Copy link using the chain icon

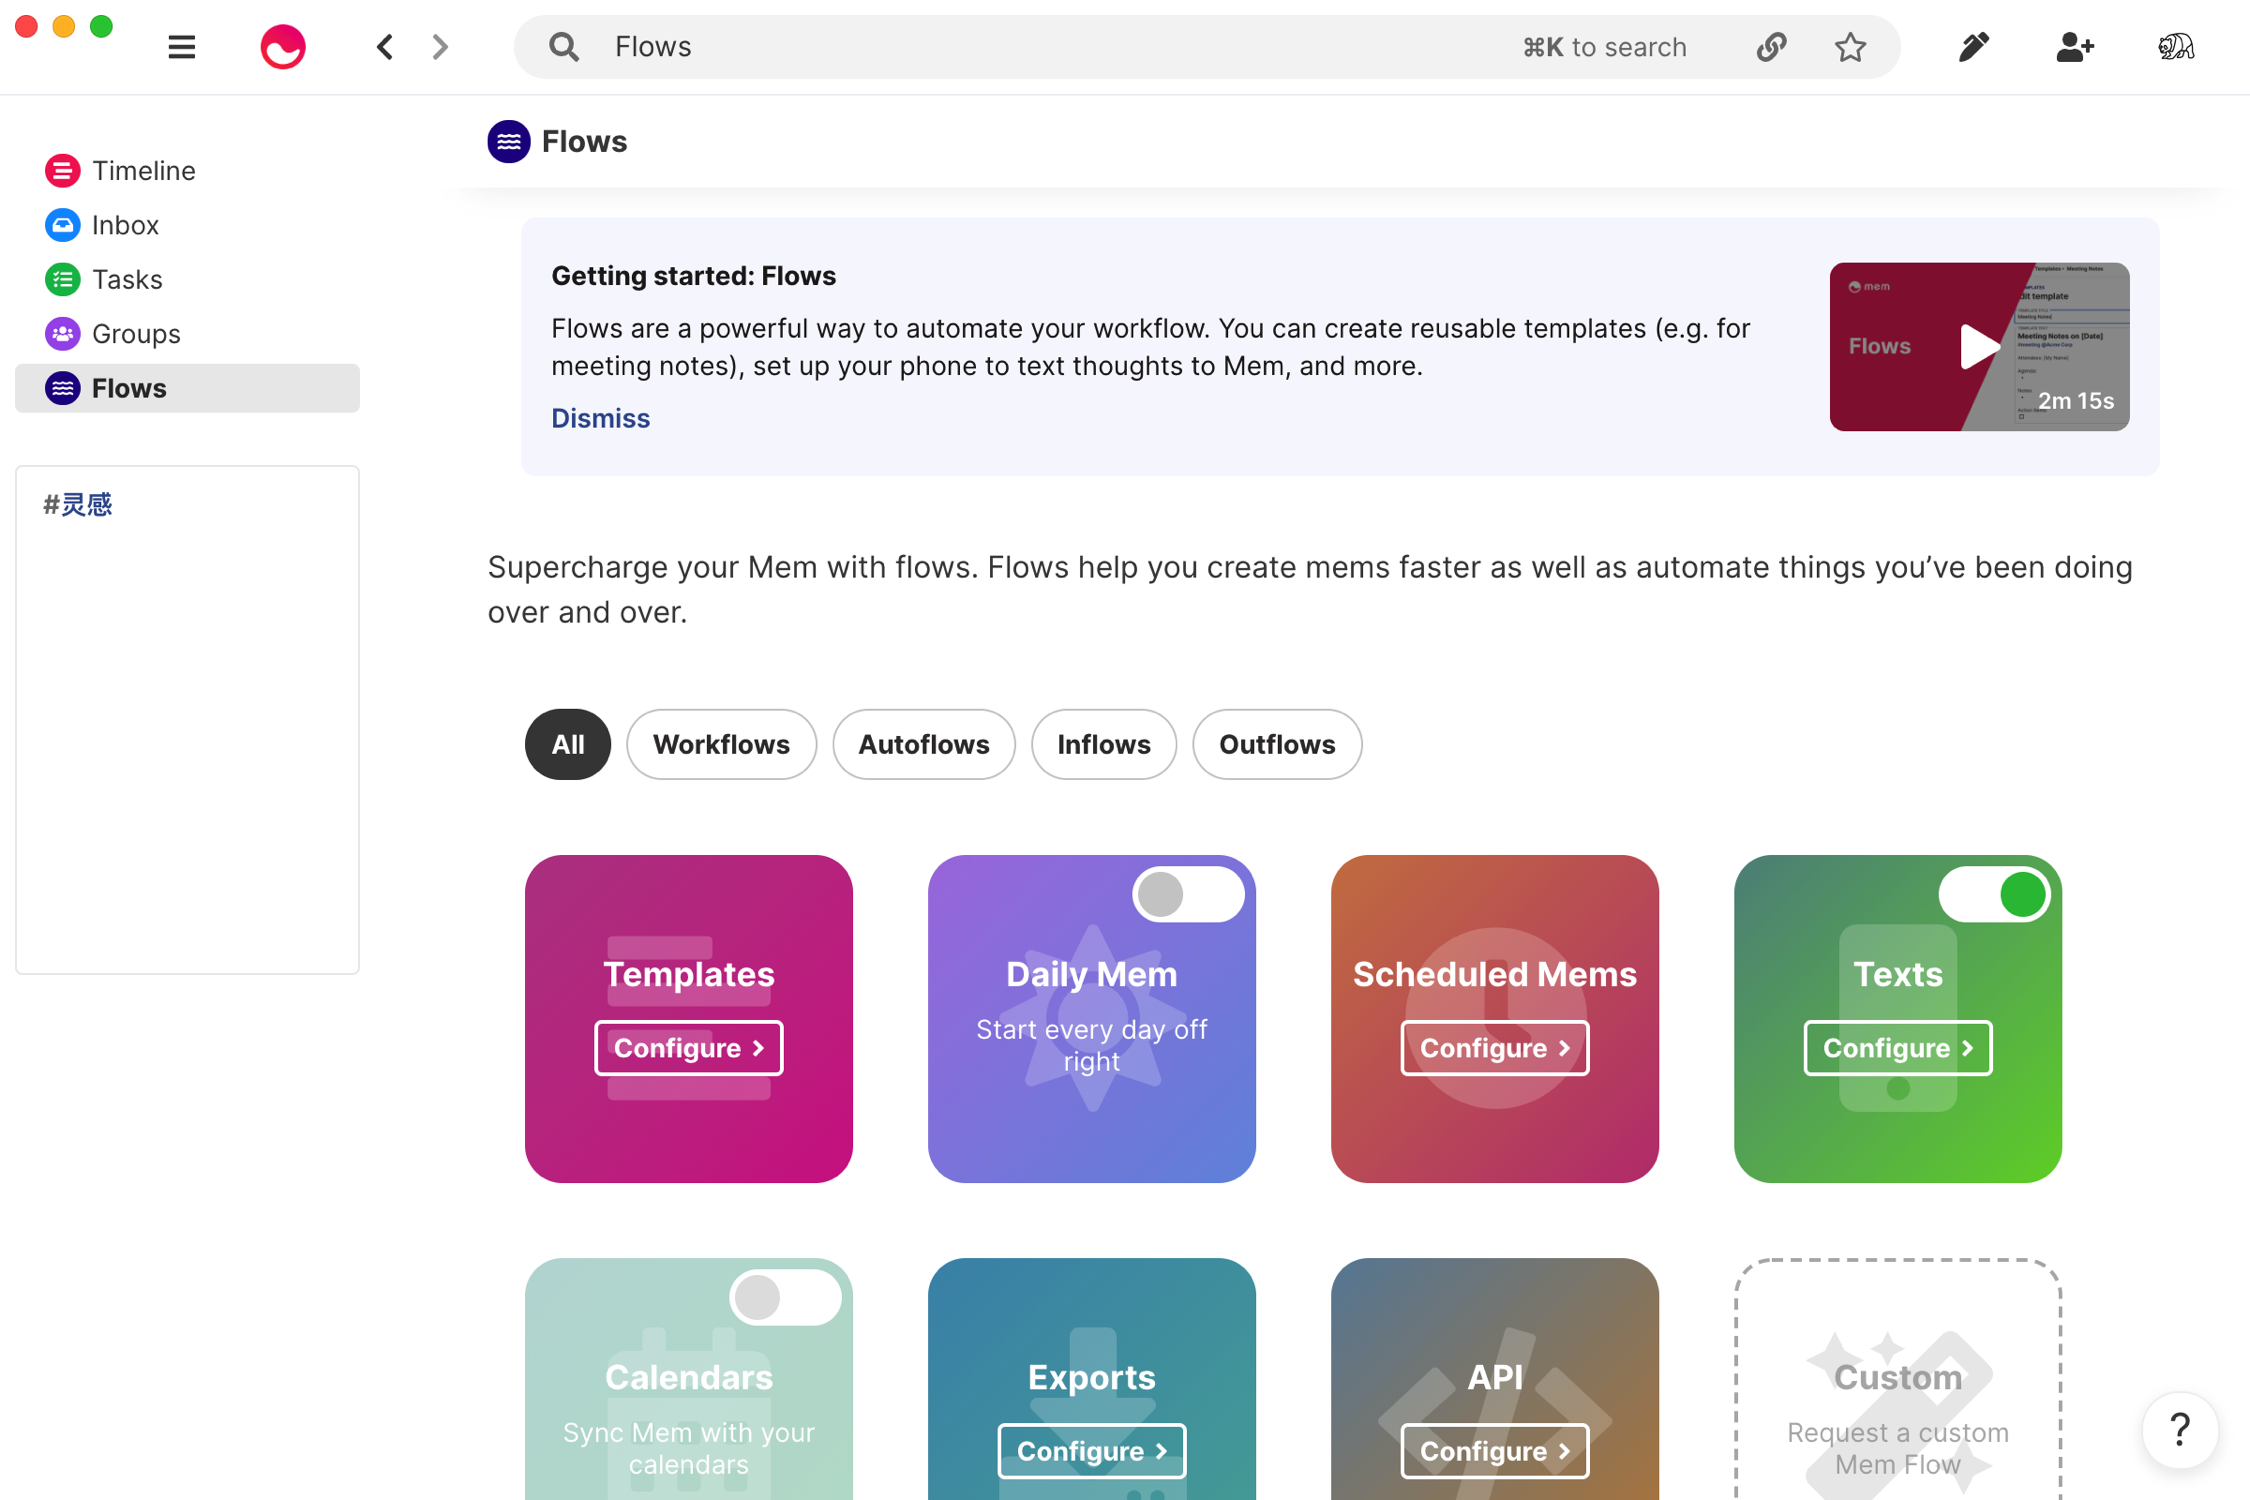(x=1771, y=47)
